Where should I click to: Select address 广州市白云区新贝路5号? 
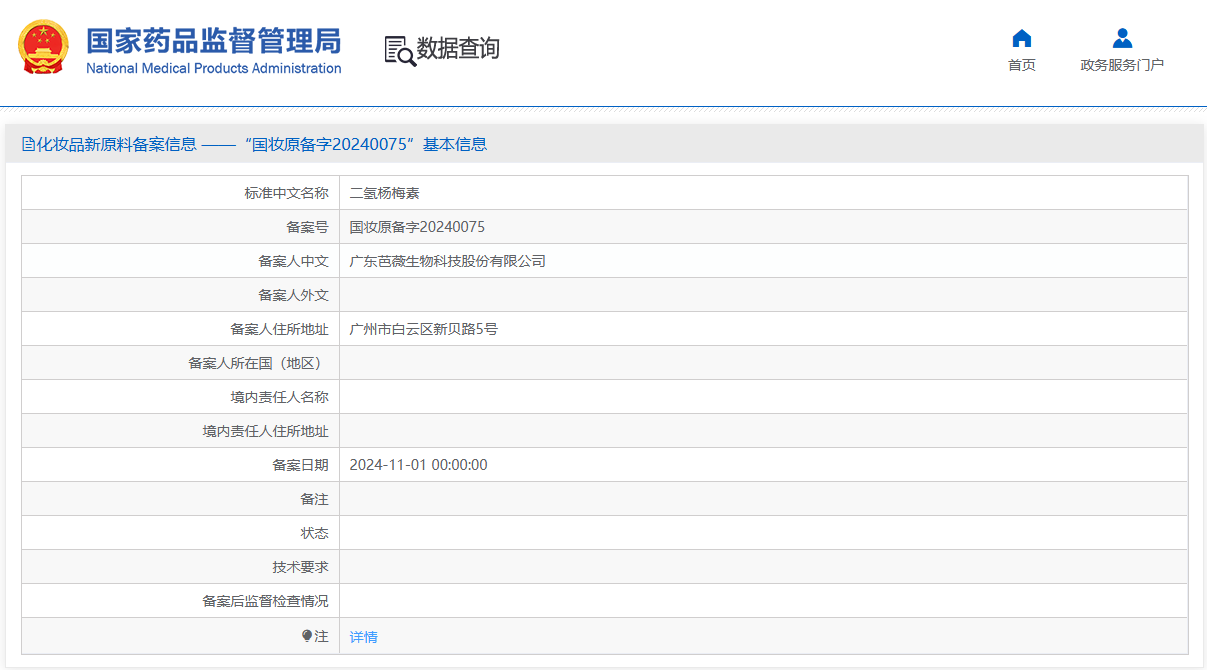pos(423,329)
